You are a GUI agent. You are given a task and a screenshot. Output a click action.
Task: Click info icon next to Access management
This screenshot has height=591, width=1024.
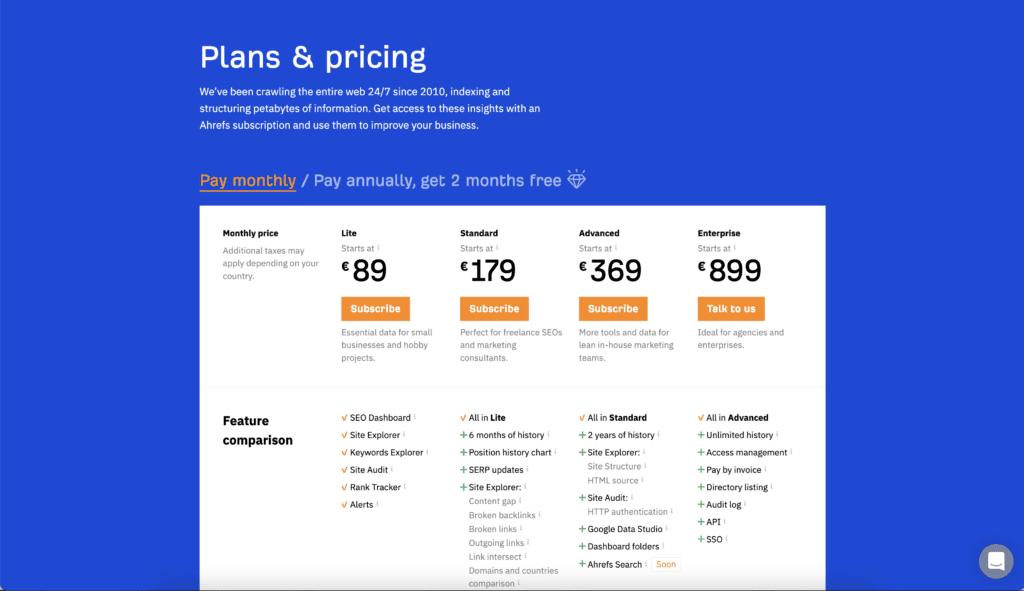coord(793,452)
